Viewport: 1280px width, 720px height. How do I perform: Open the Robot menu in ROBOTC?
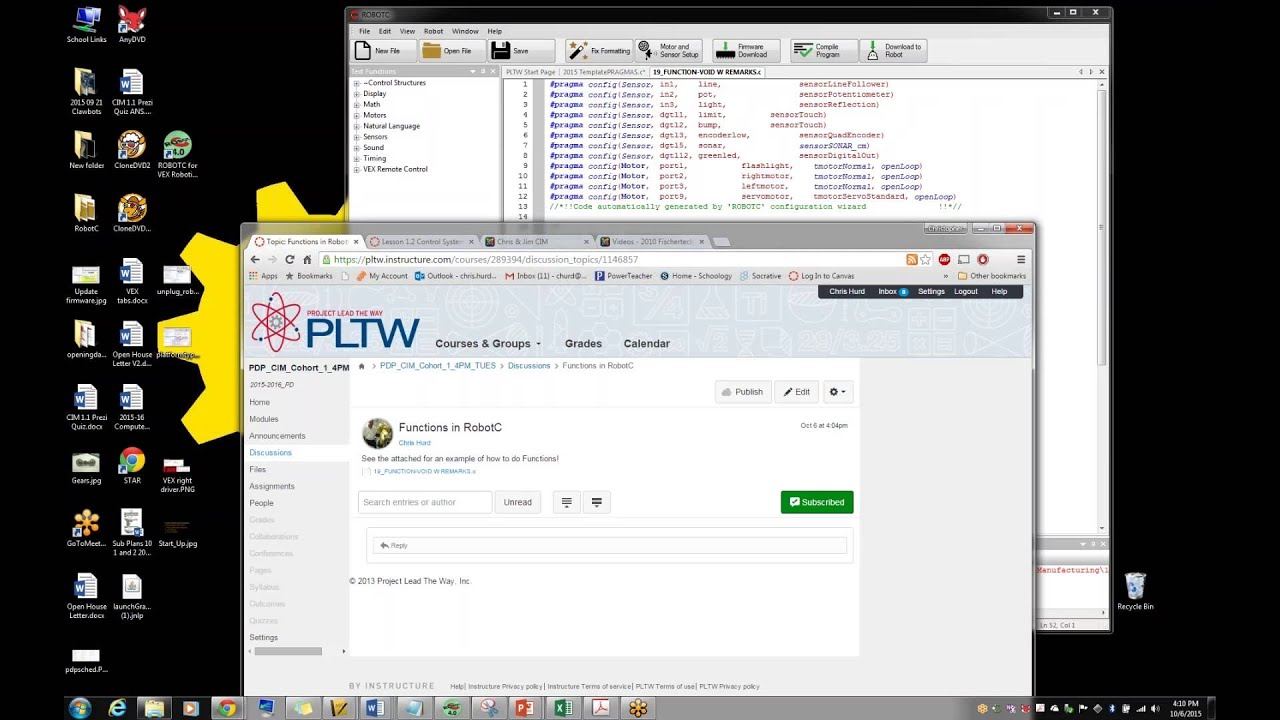pyautogui.click(x=433, y=31)
